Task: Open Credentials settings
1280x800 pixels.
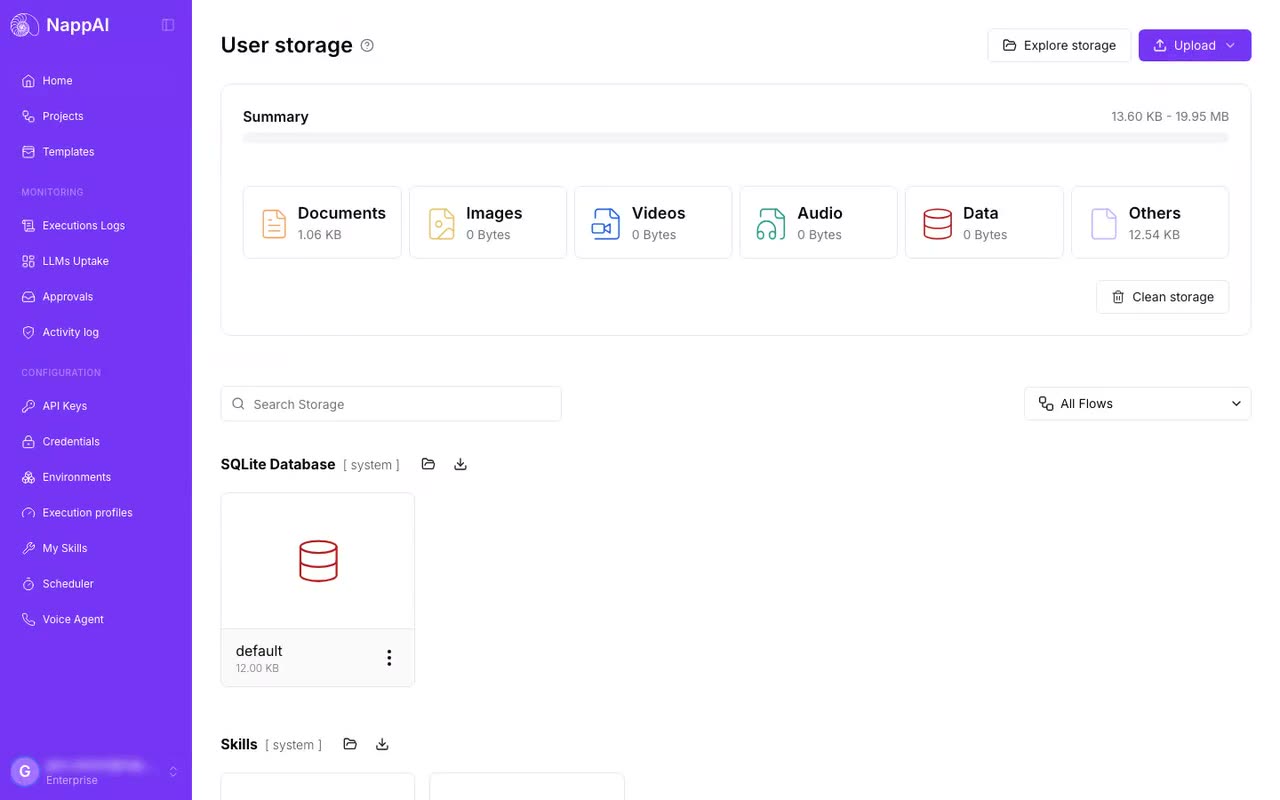Action: tap(96, 442)
